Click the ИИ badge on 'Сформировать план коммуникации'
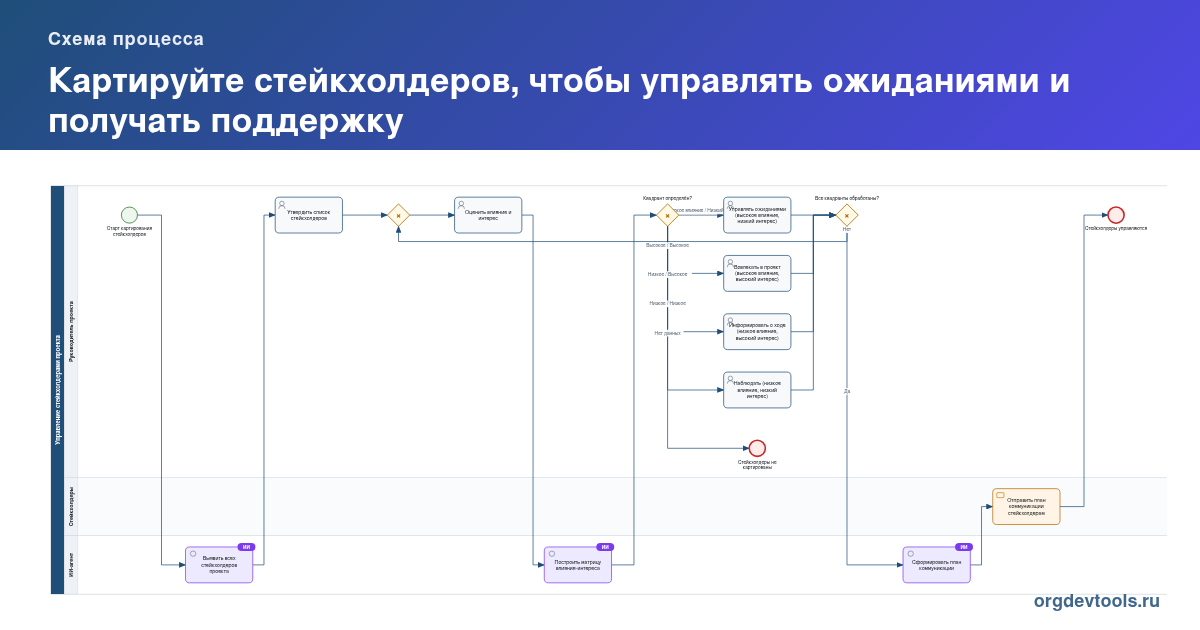Viewport: 1200px width, 630px height. pos(964,547)
